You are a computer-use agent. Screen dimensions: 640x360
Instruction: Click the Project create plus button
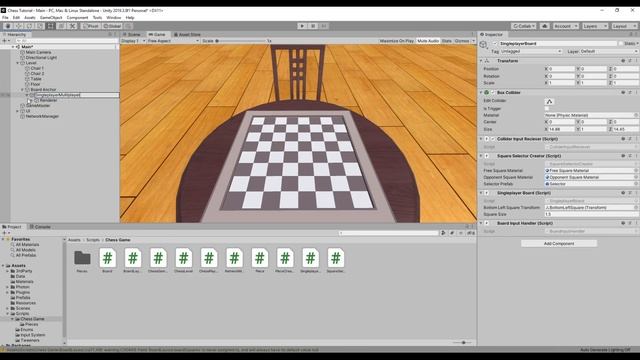[6, 233]
